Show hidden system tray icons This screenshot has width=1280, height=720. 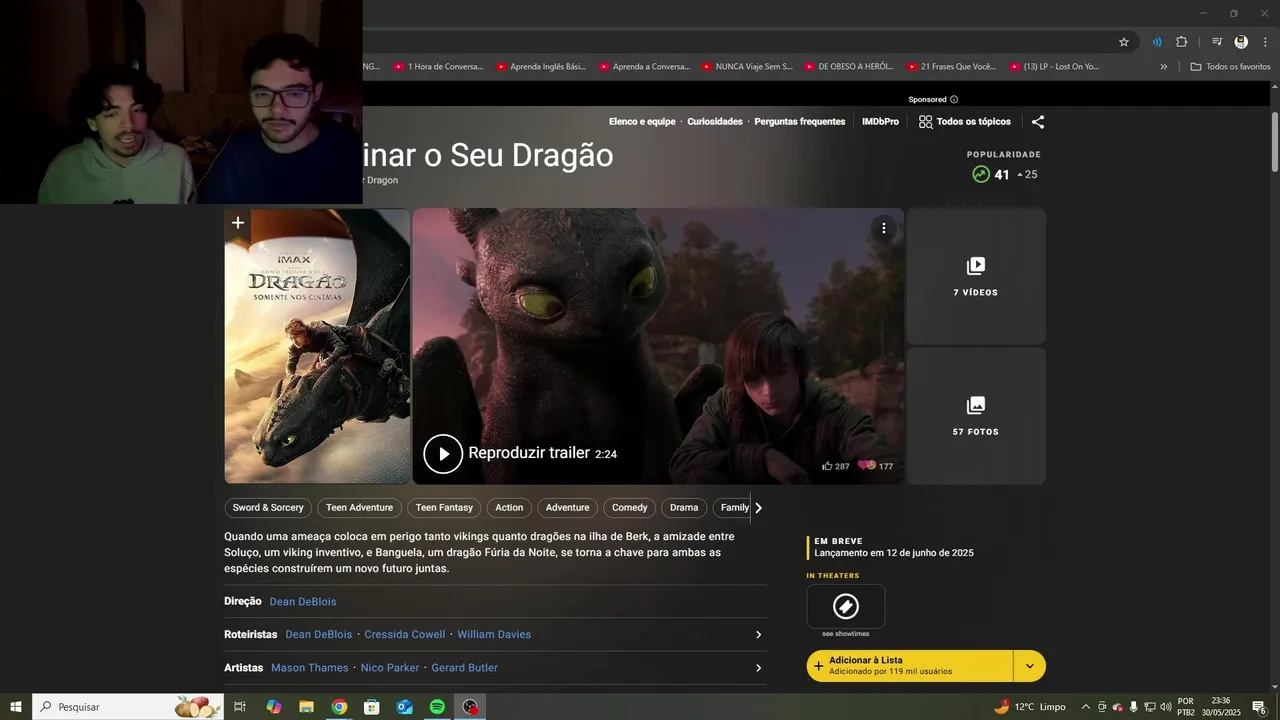pos(1086,707)
